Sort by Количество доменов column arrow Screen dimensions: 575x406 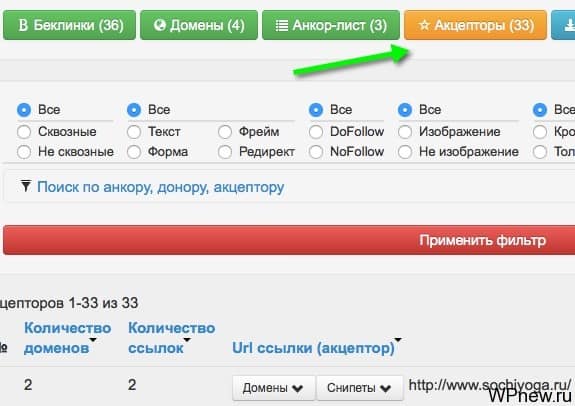tap(93, 340)
